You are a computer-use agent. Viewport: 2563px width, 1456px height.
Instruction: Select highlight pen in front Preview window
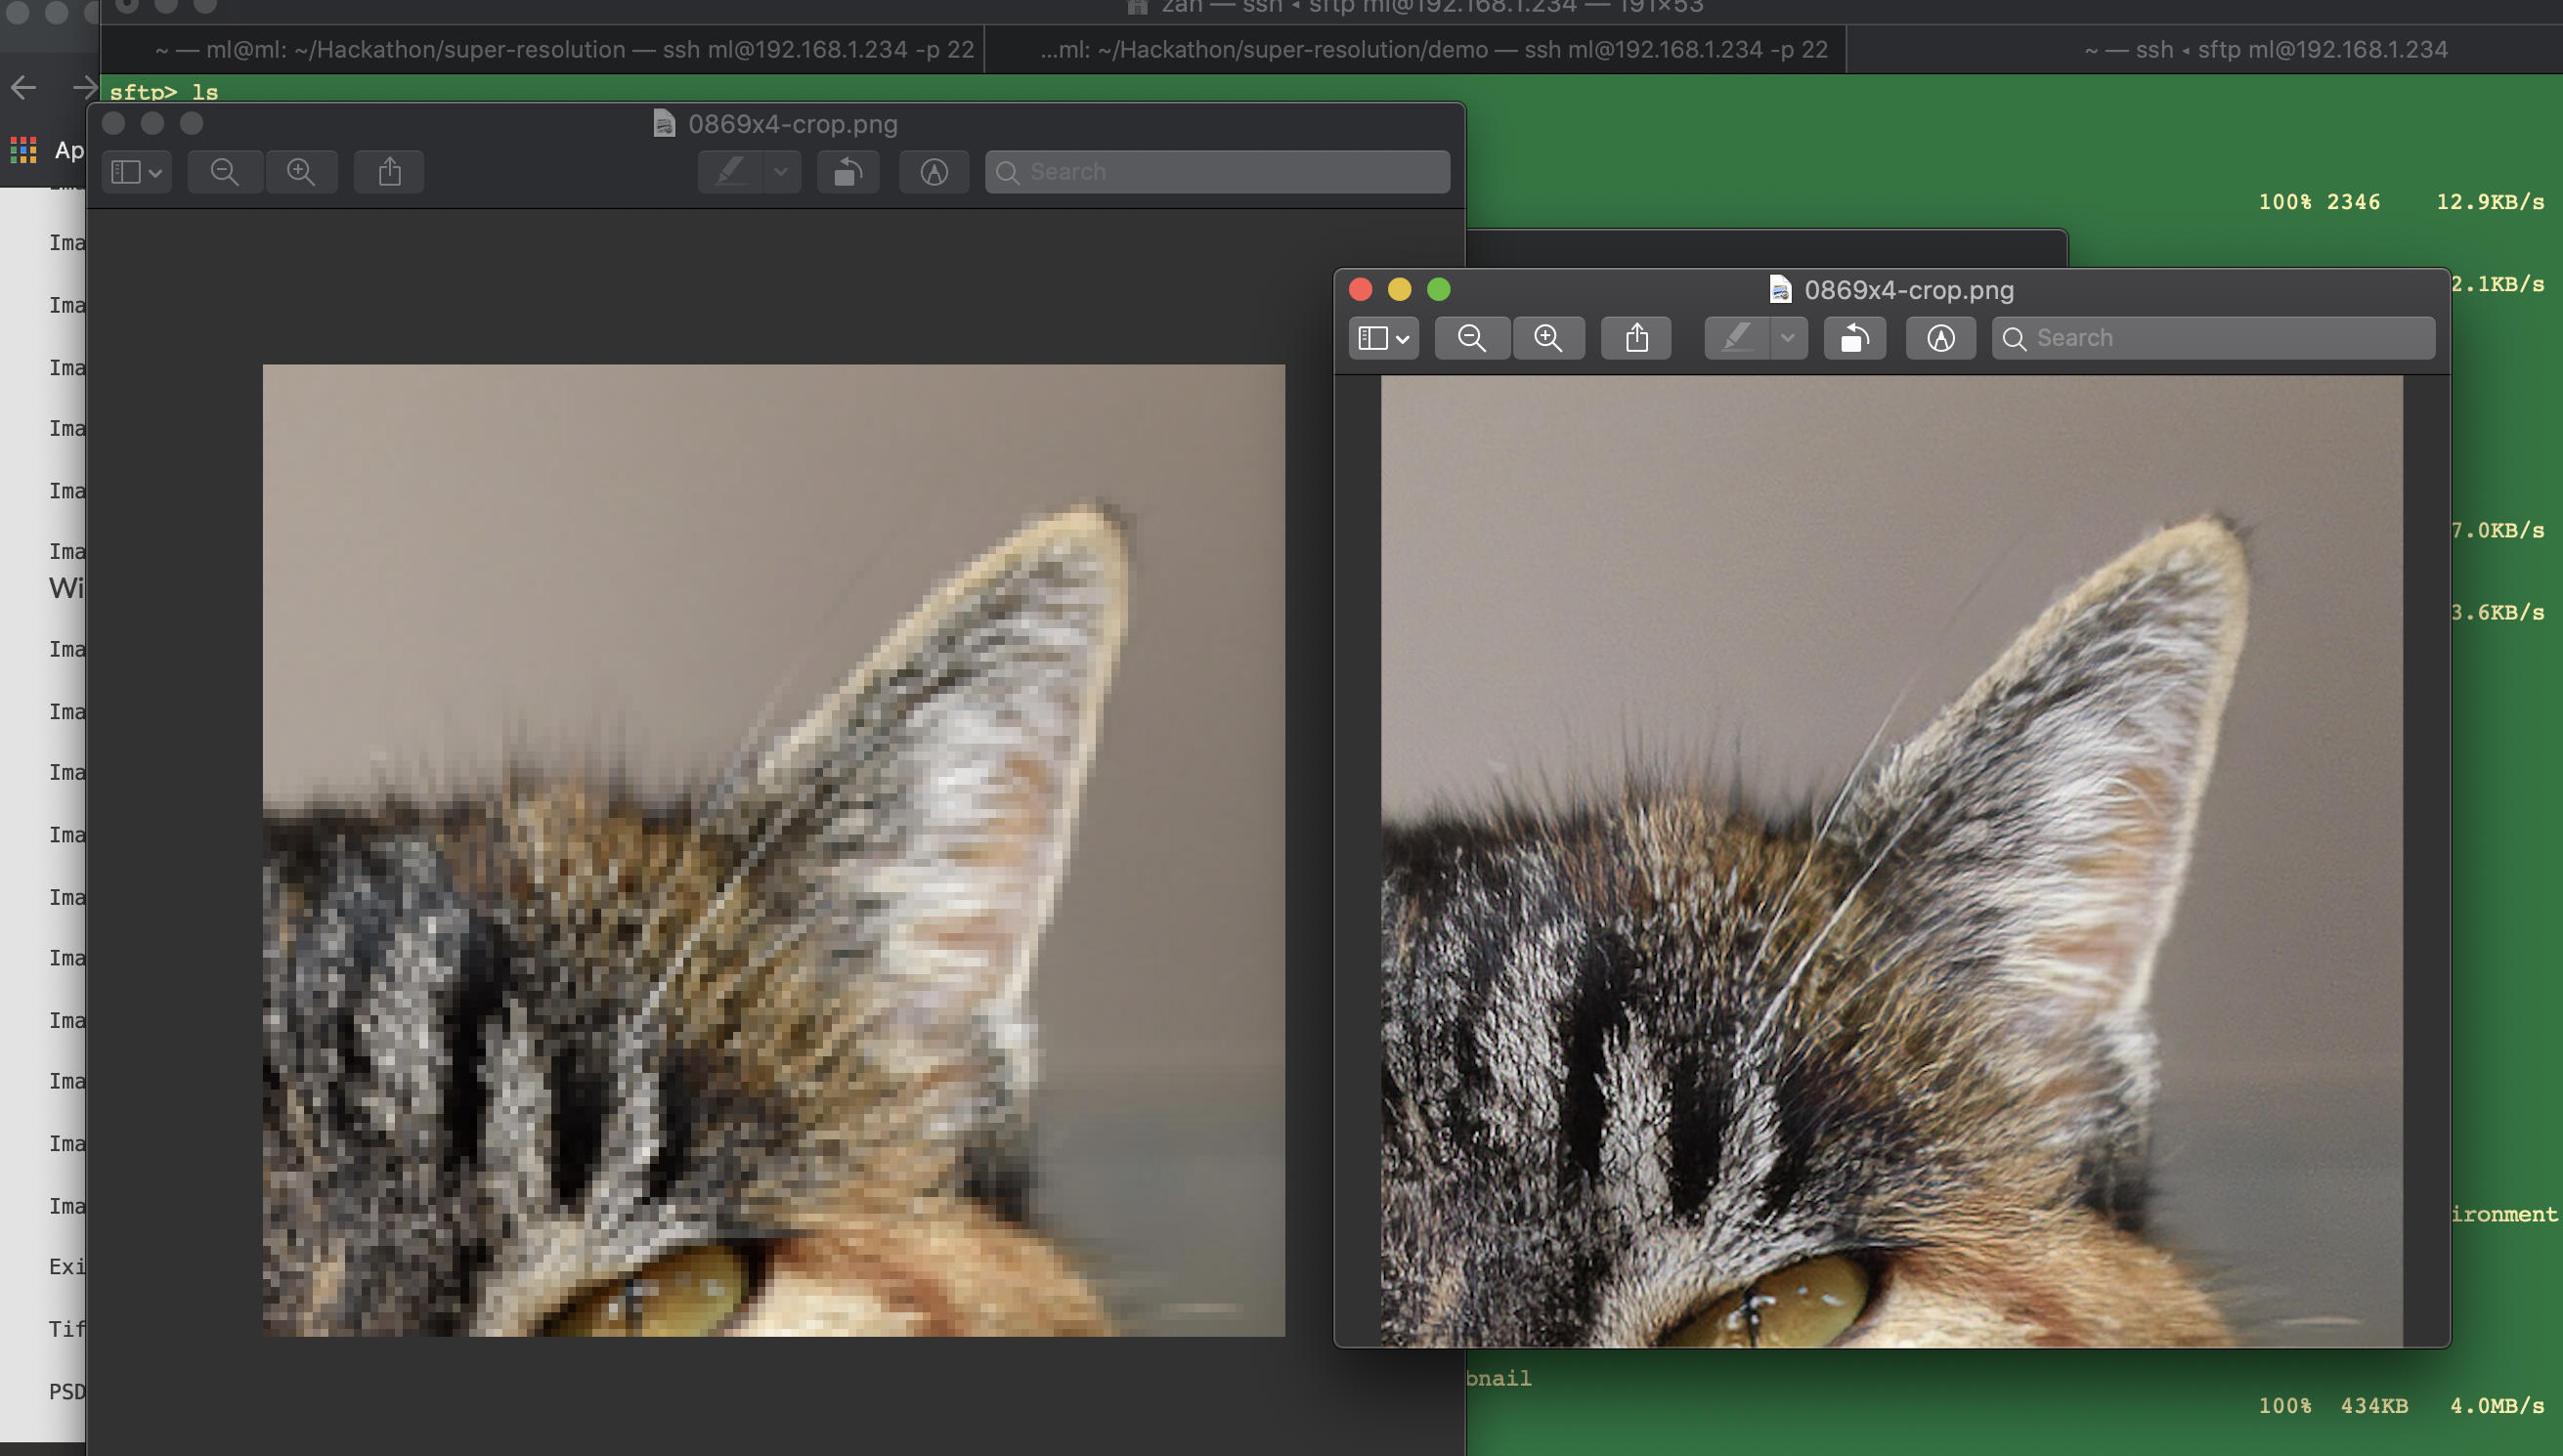[x=1738, y=338]
